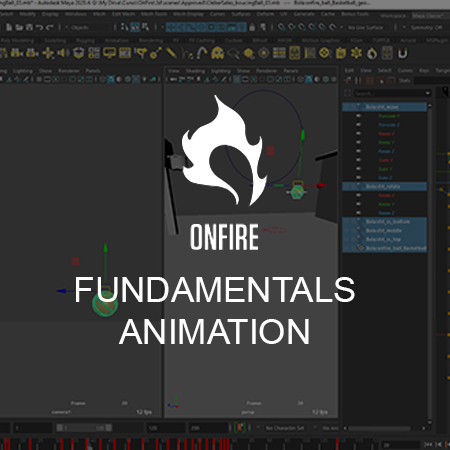
Task: Click the New Scene icon in status line
Action: (9, 27)
